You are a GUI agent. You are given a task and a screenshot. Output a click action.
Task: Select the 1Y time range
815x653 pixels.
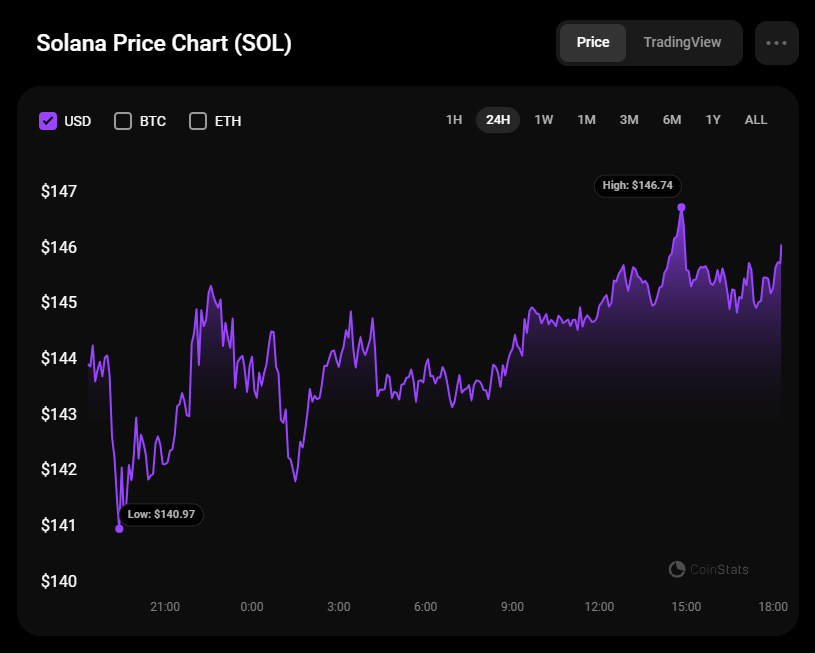tap(713, 120)
